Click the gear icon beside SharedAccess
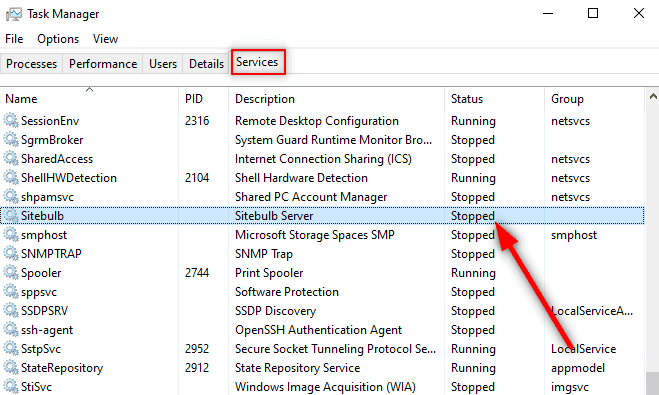 point(11,158)
